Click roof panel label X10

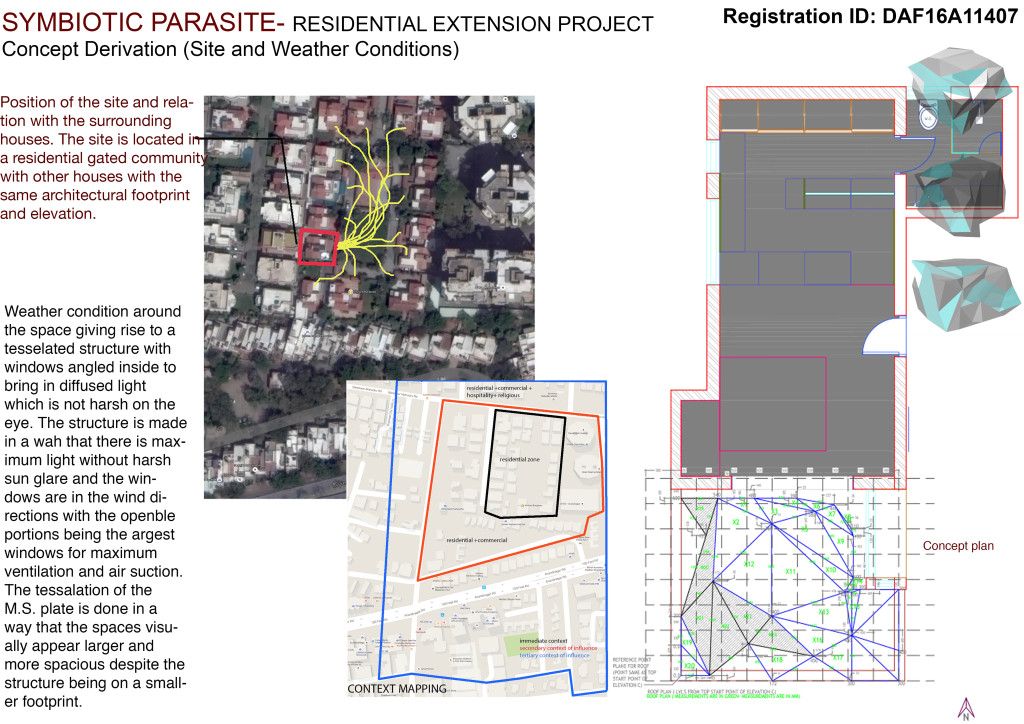(831, 570)
